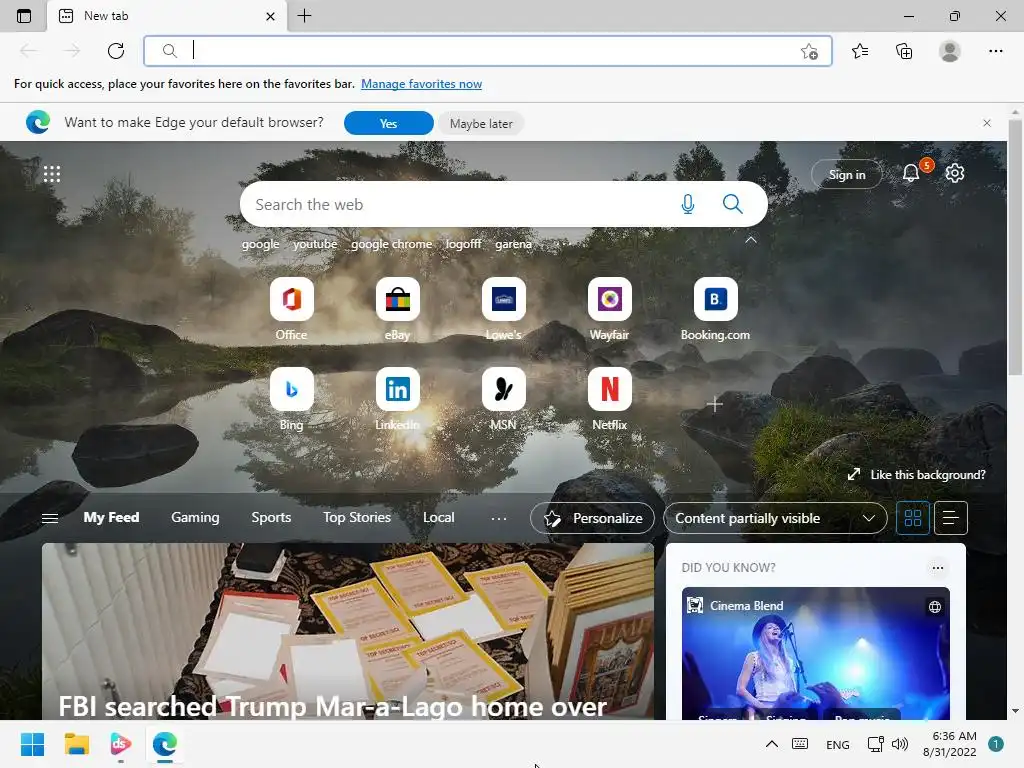Click Yes to set Edge default

[x=389, y=123]
